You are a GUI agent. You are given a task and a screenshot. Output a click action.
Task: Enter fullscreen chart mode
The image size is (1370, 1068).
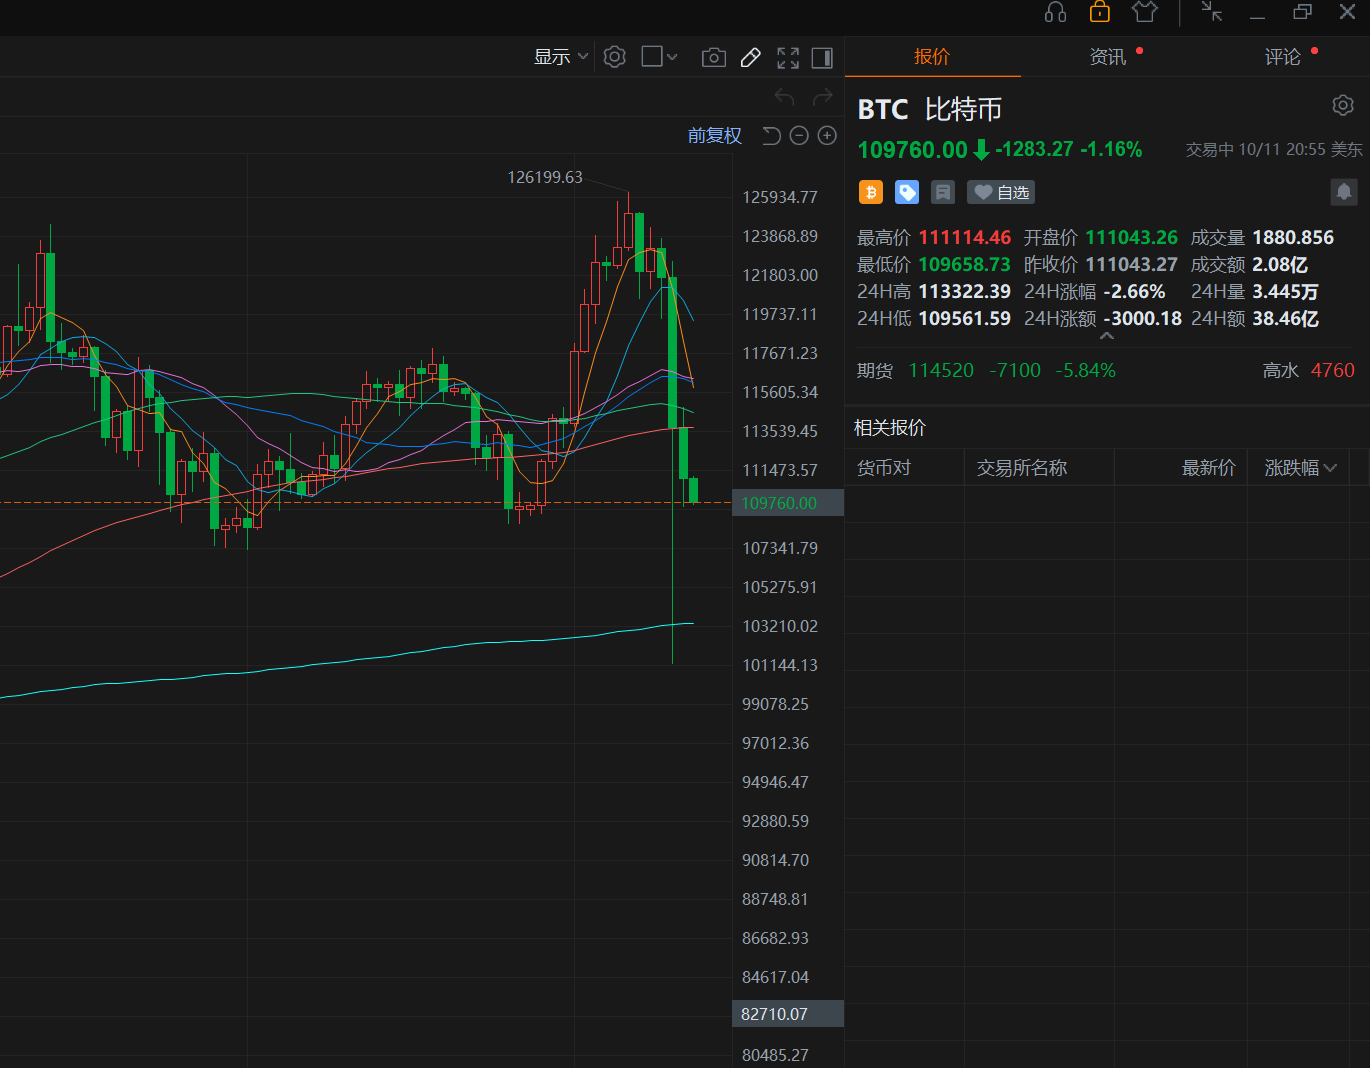point(788,57)
